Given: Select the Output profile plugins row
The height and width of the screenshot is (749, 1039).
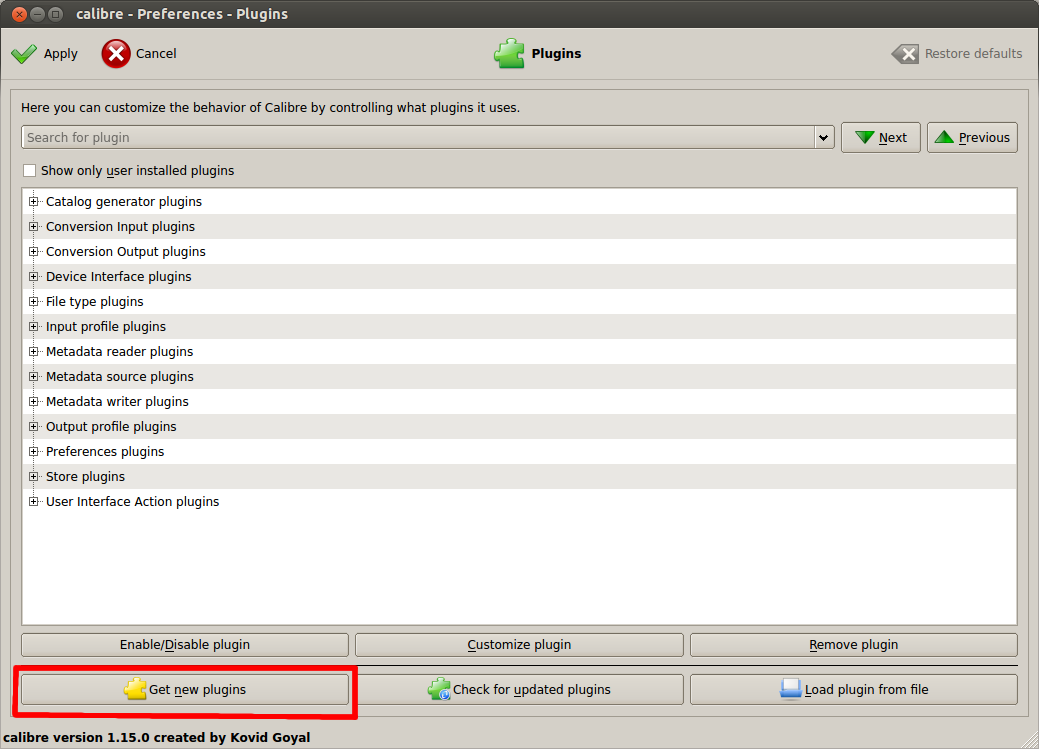Looking at the screenshot, I should pos(520,427).
